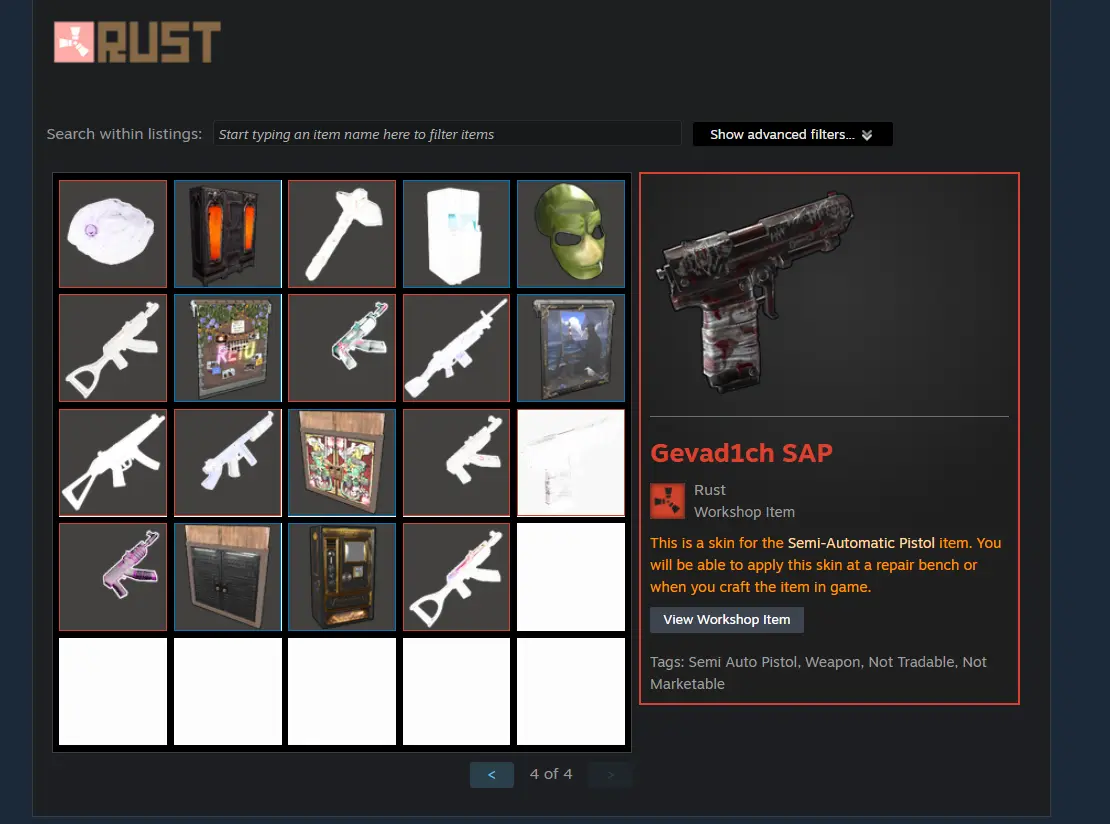The width and height of the screenshot is (1110, 824).
Task: Focus the search within listings field
Action: point(447,134)
